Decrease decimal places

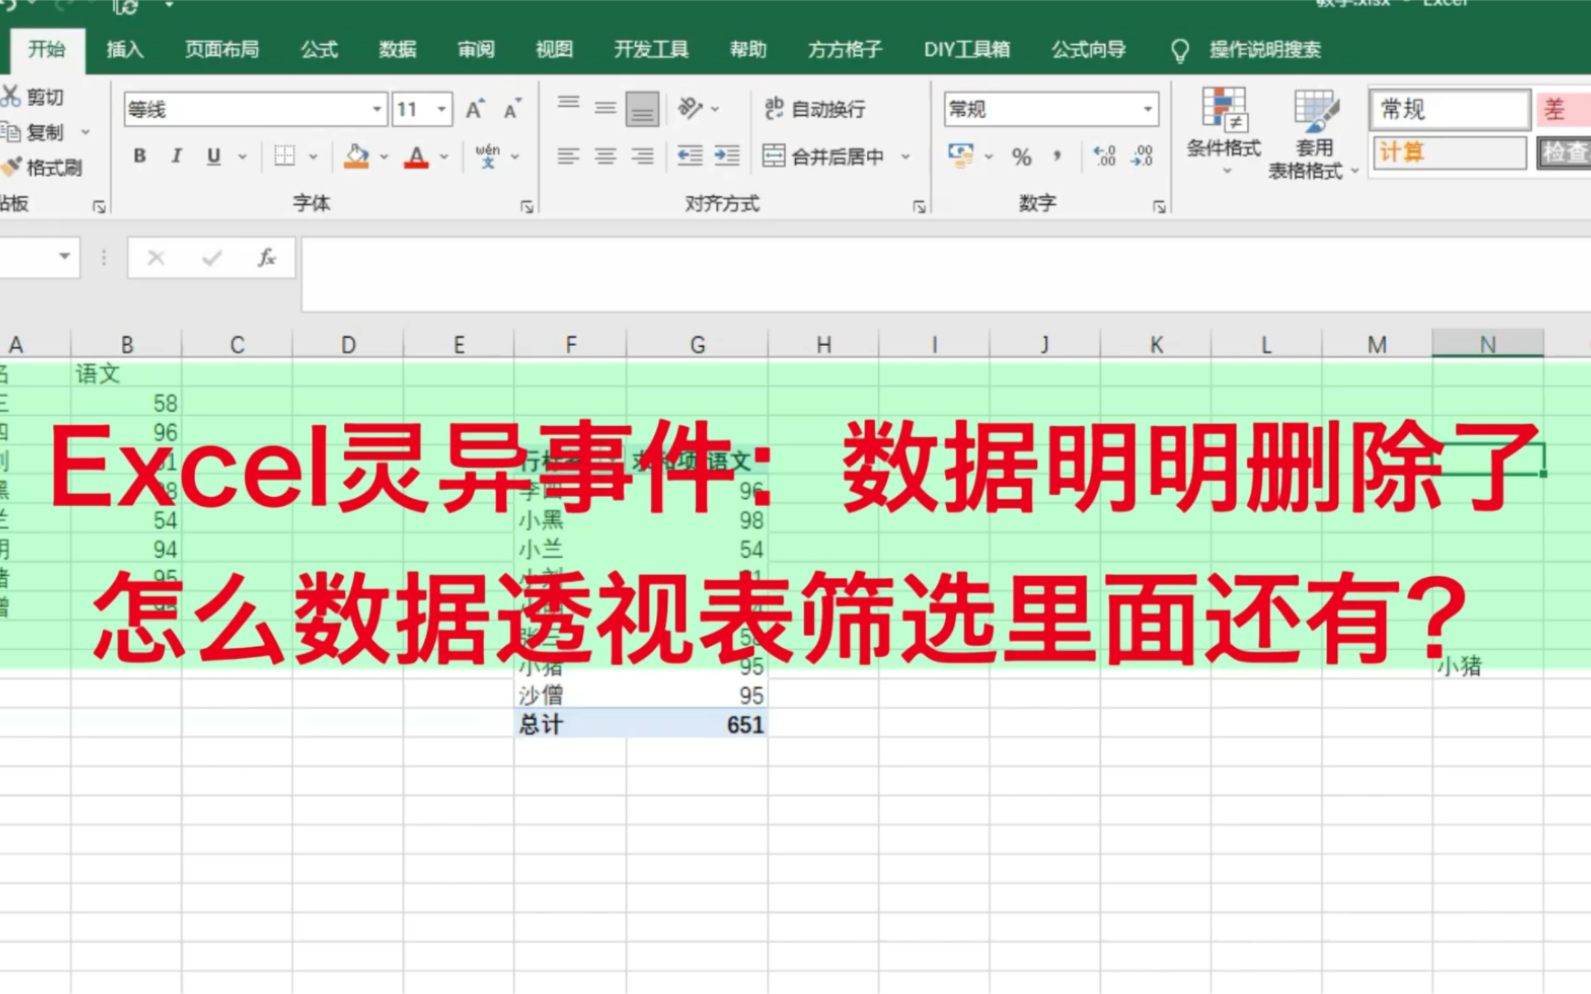[1142, 156]
